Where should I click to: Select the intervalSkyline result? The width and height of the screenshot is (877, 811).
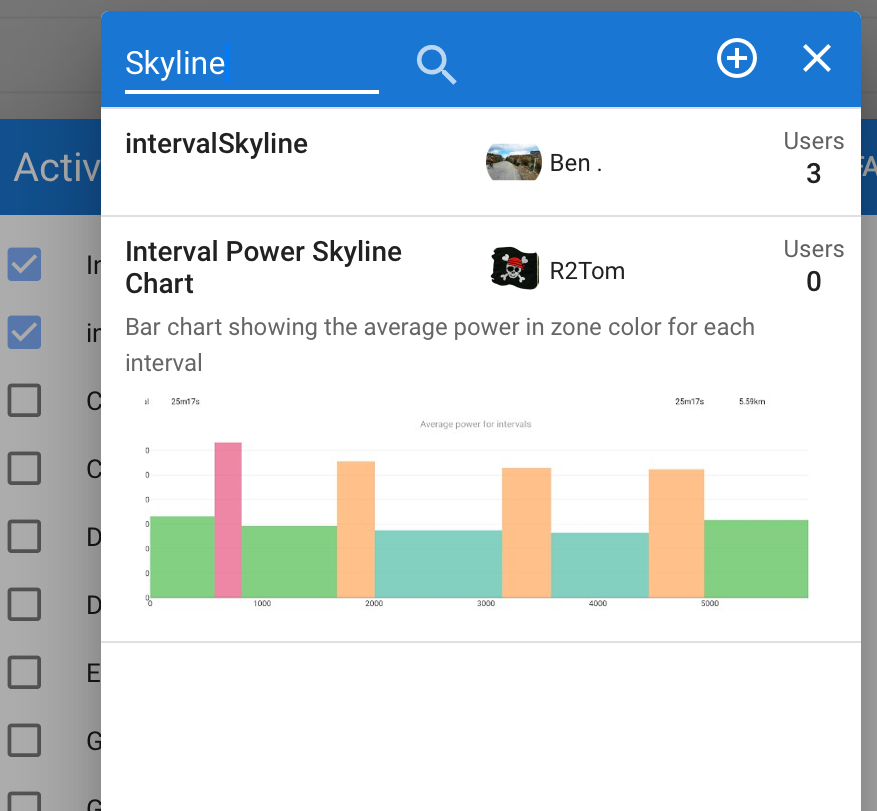tap(216, 144)
